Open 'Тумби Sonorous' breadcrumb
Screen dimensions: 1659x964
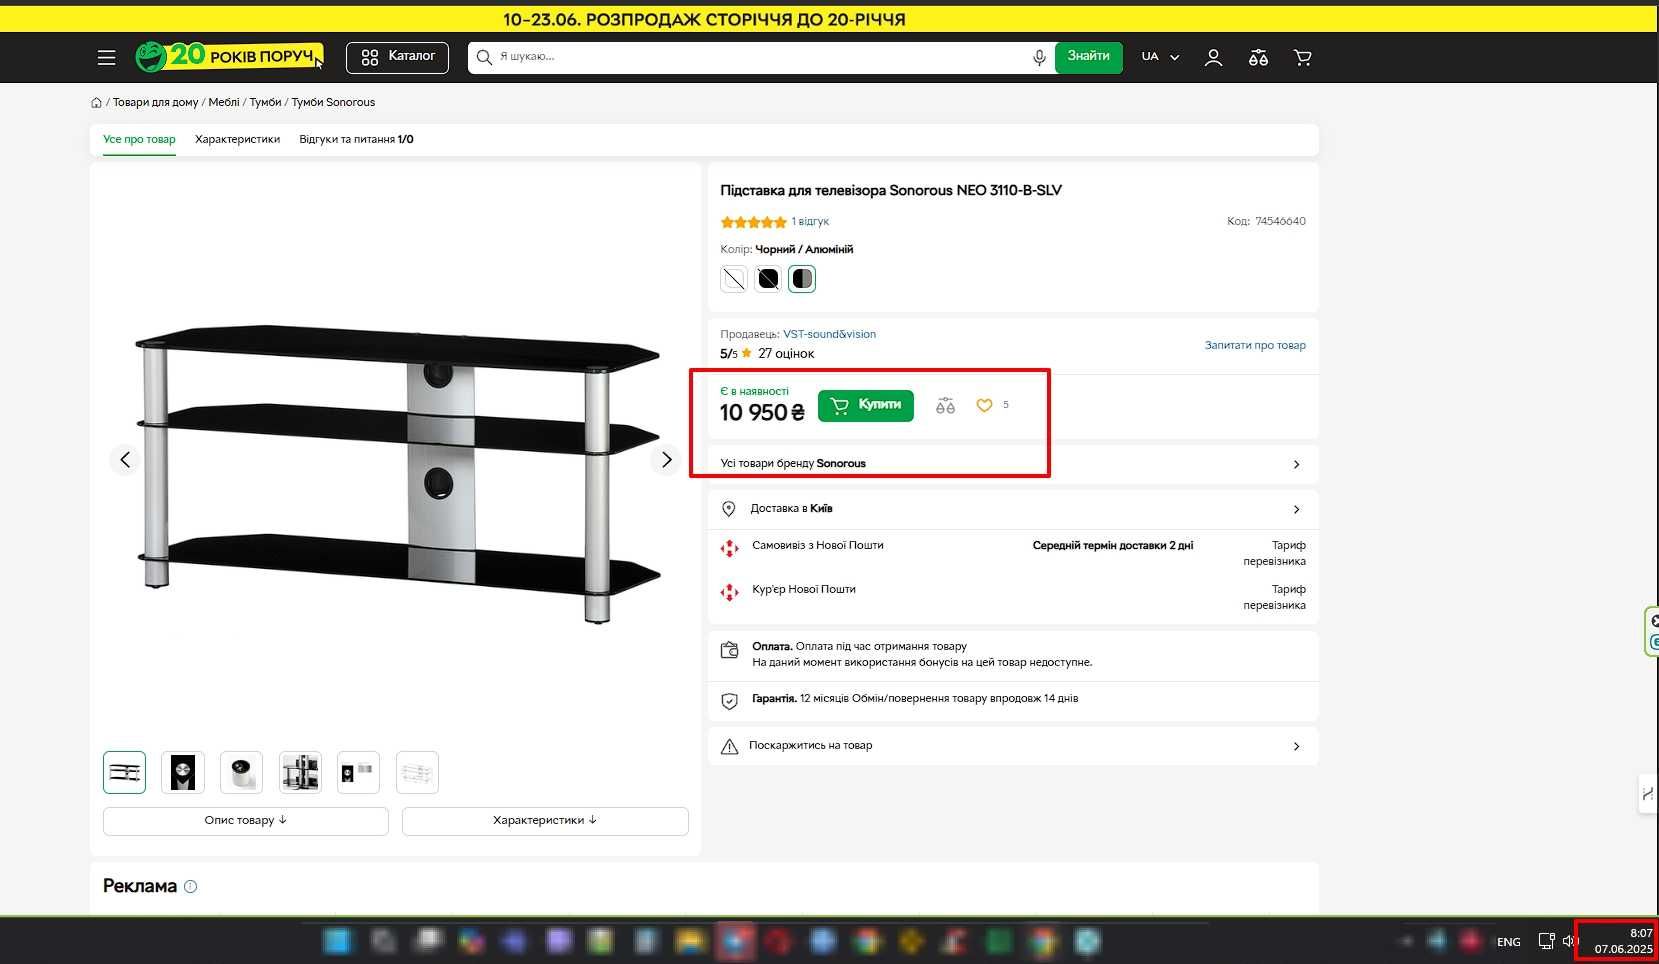tap(333, 102)
